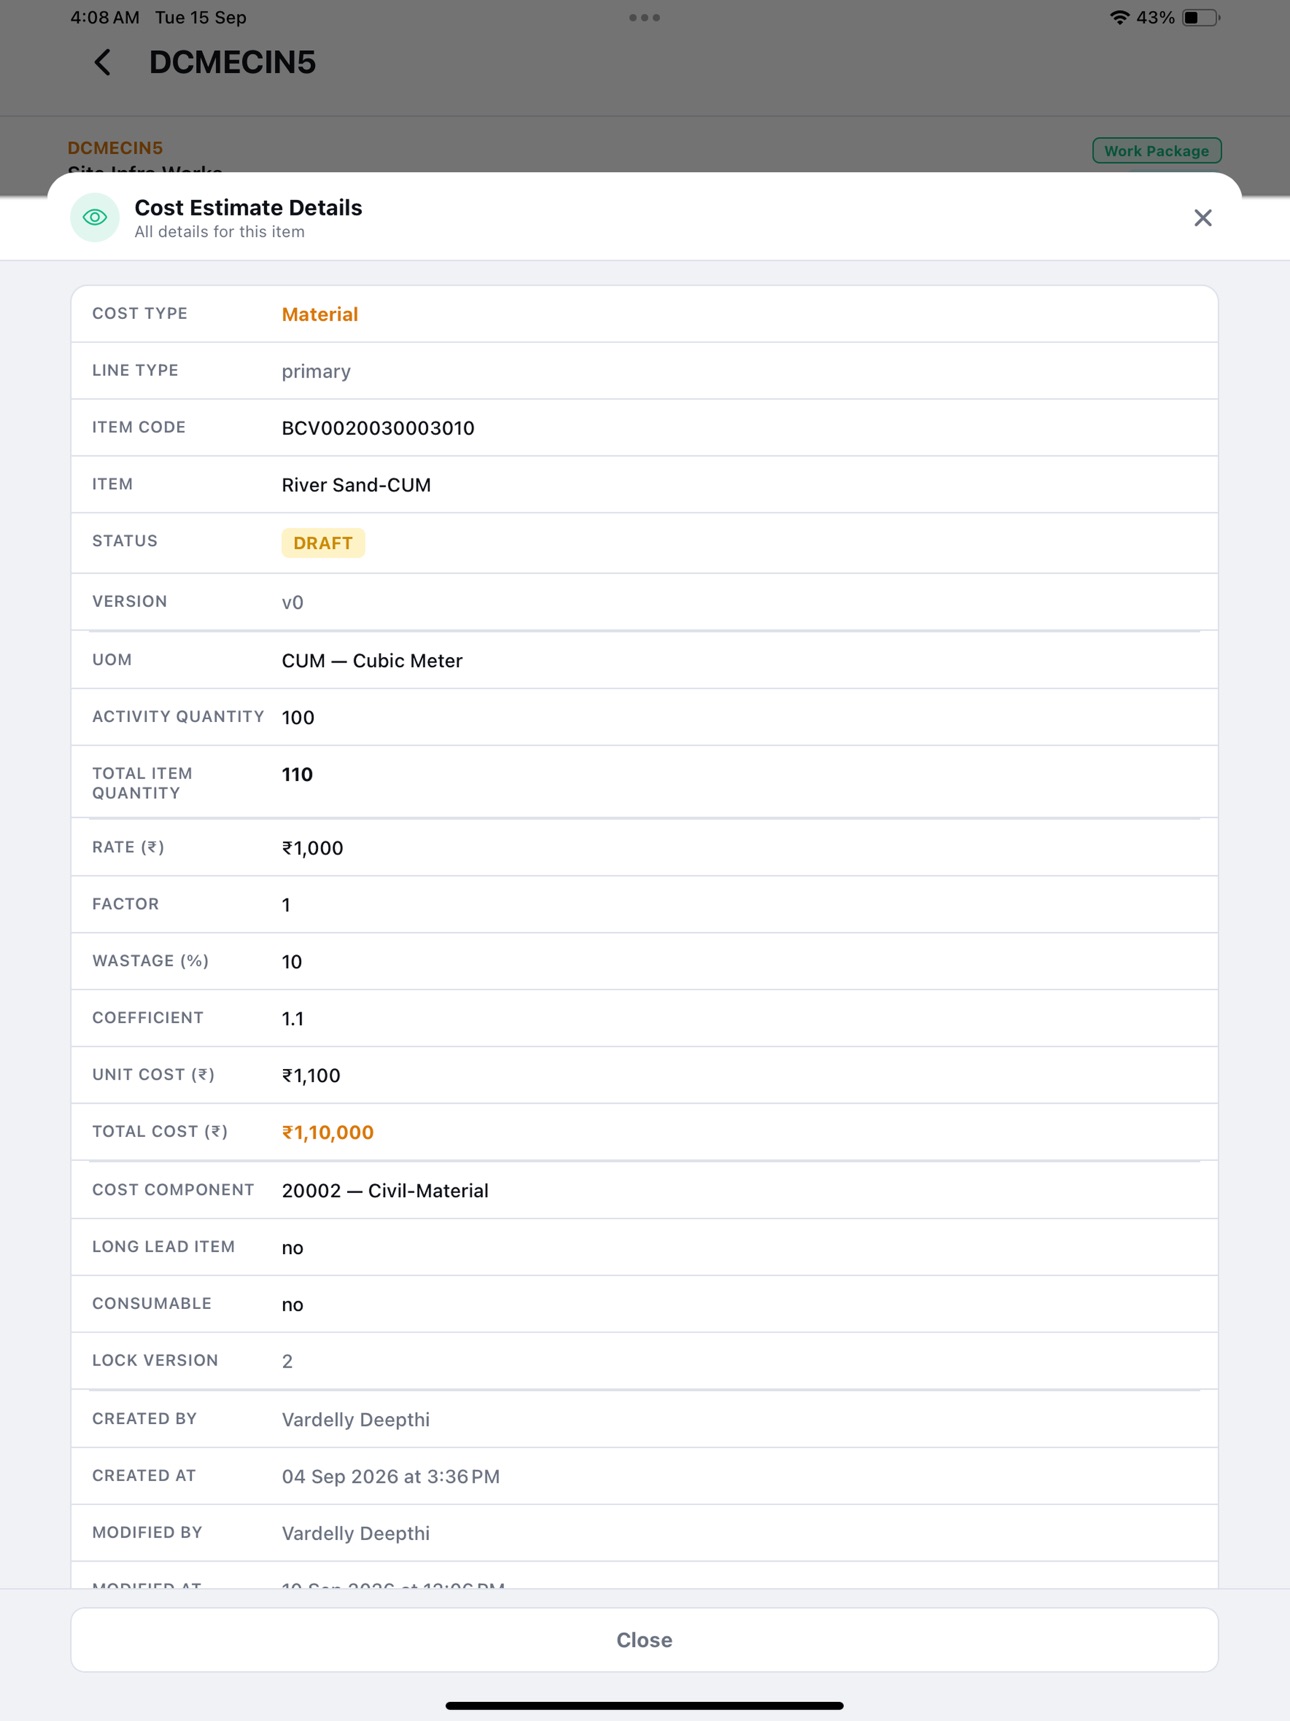Tap the three-dot multitasking indicator
1290x1721 pixels.
click(x=644, y=17)
